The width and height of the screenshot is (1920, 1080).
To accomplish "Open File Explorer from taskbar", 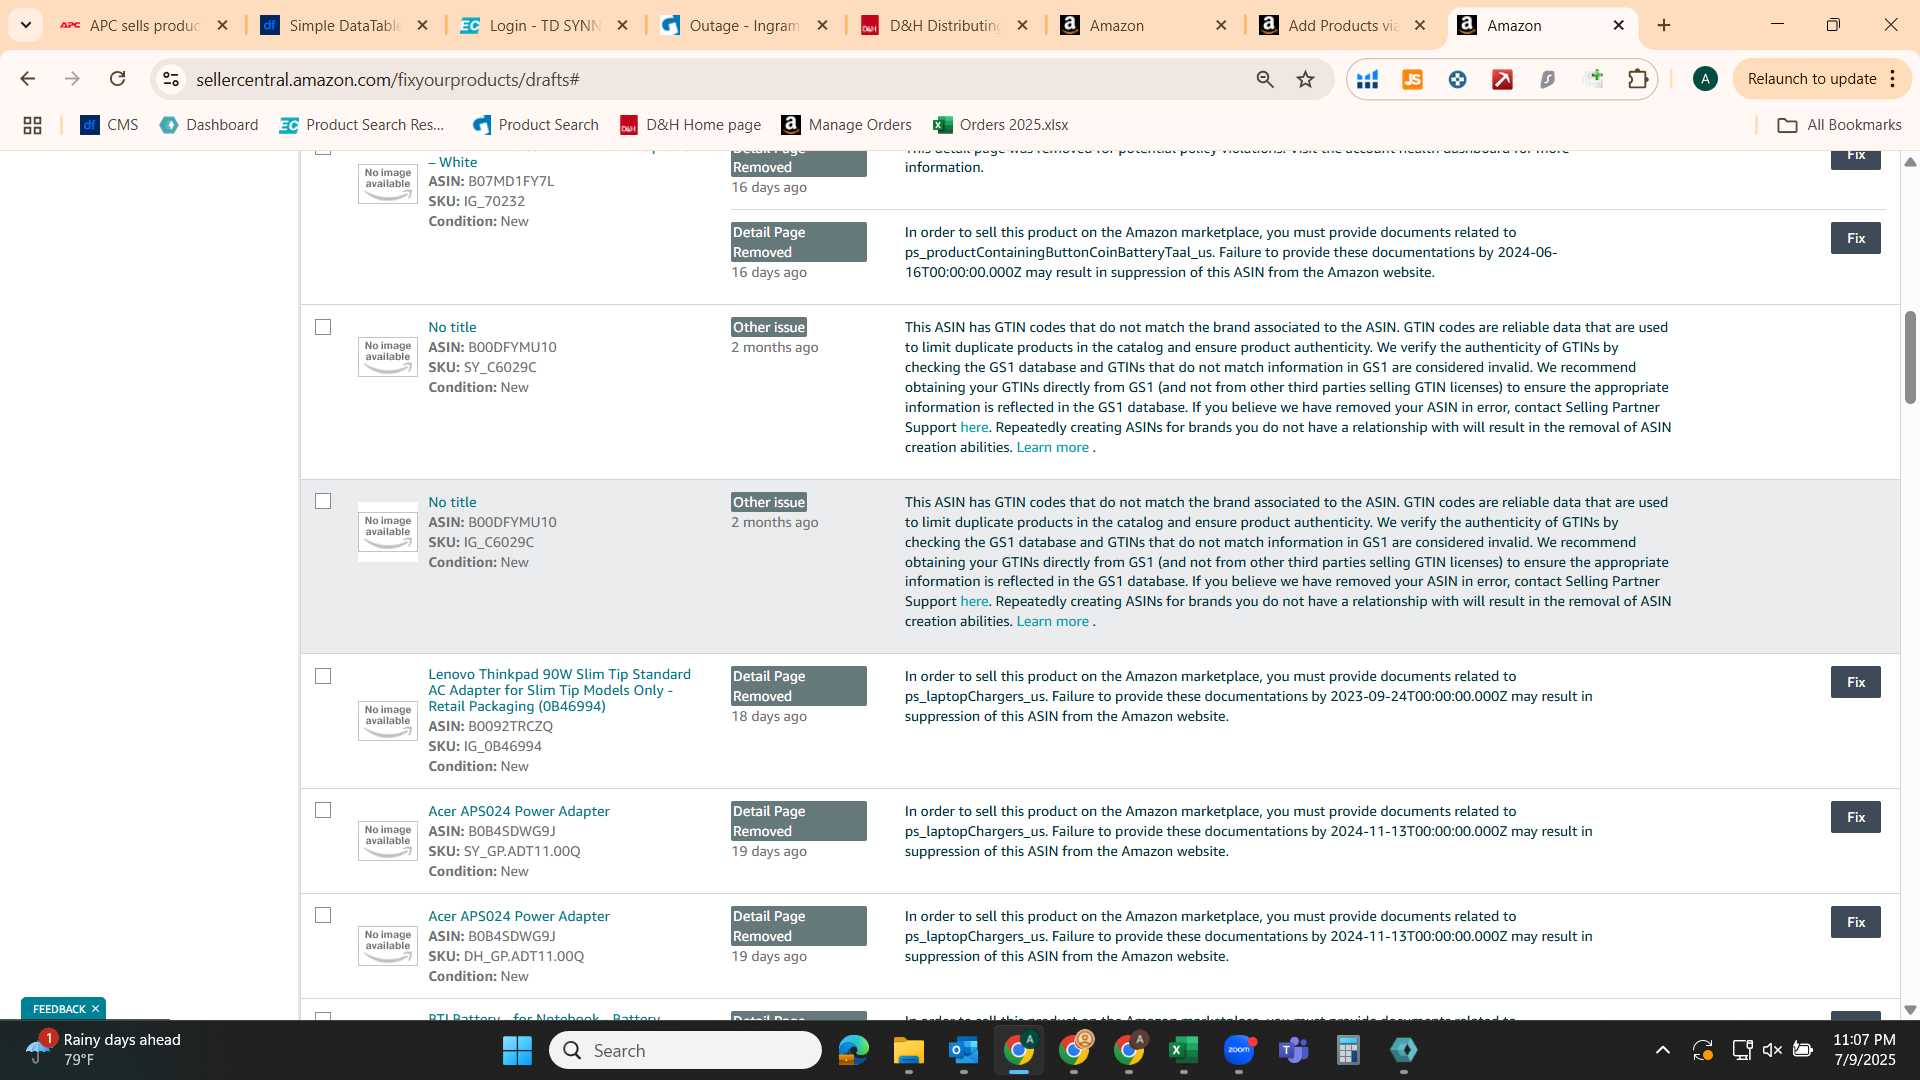I will click(x=908, y=1050).
